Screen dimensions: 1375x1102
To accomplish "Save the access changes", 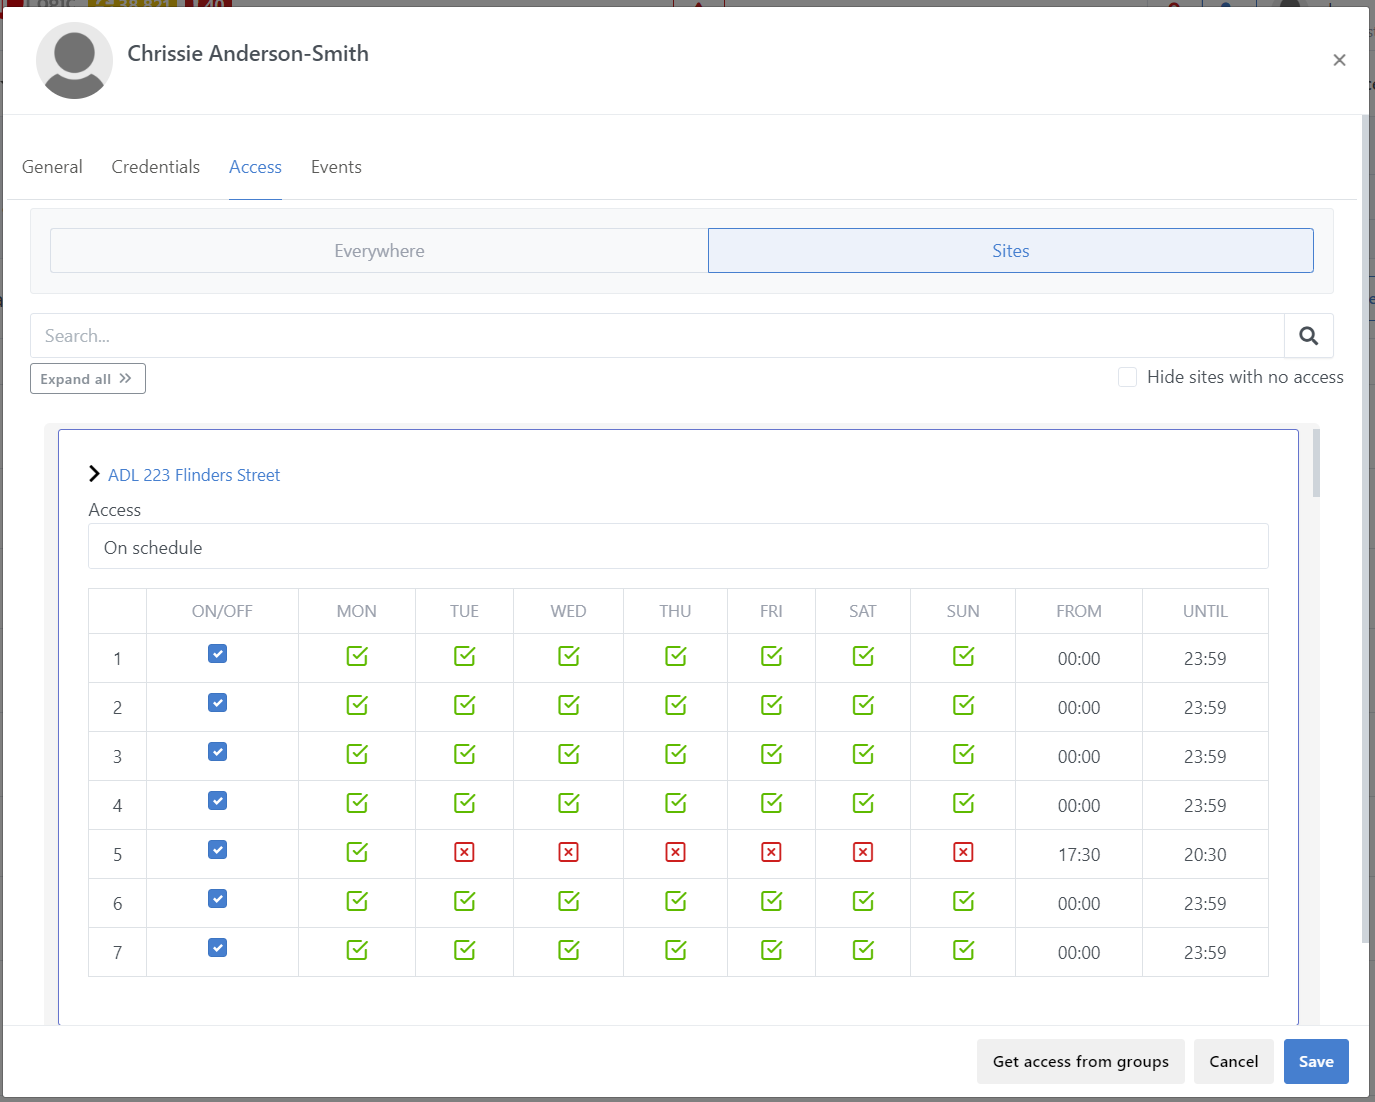I will point(1315,1061).
